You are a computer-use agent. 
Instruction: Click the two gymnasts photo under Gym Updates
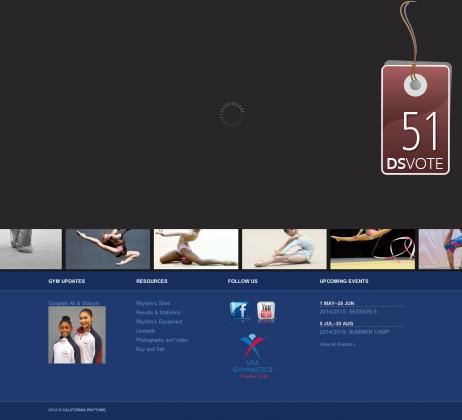pyautogui.click(x=77, y=335)
